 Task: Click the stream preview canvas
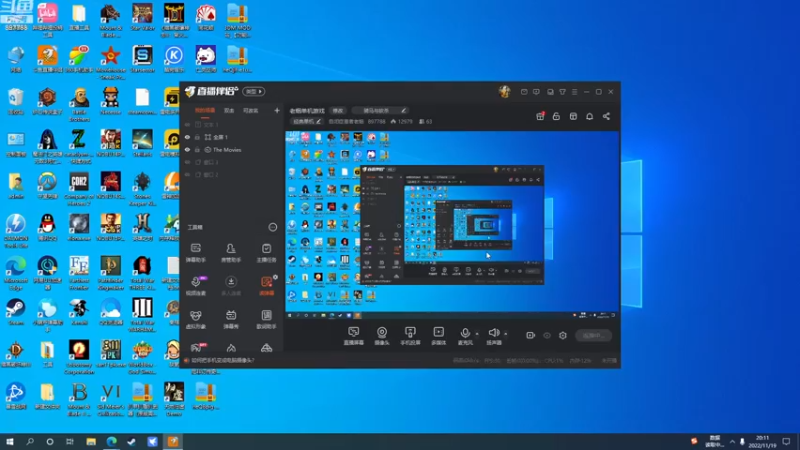[x=452, y=225]
